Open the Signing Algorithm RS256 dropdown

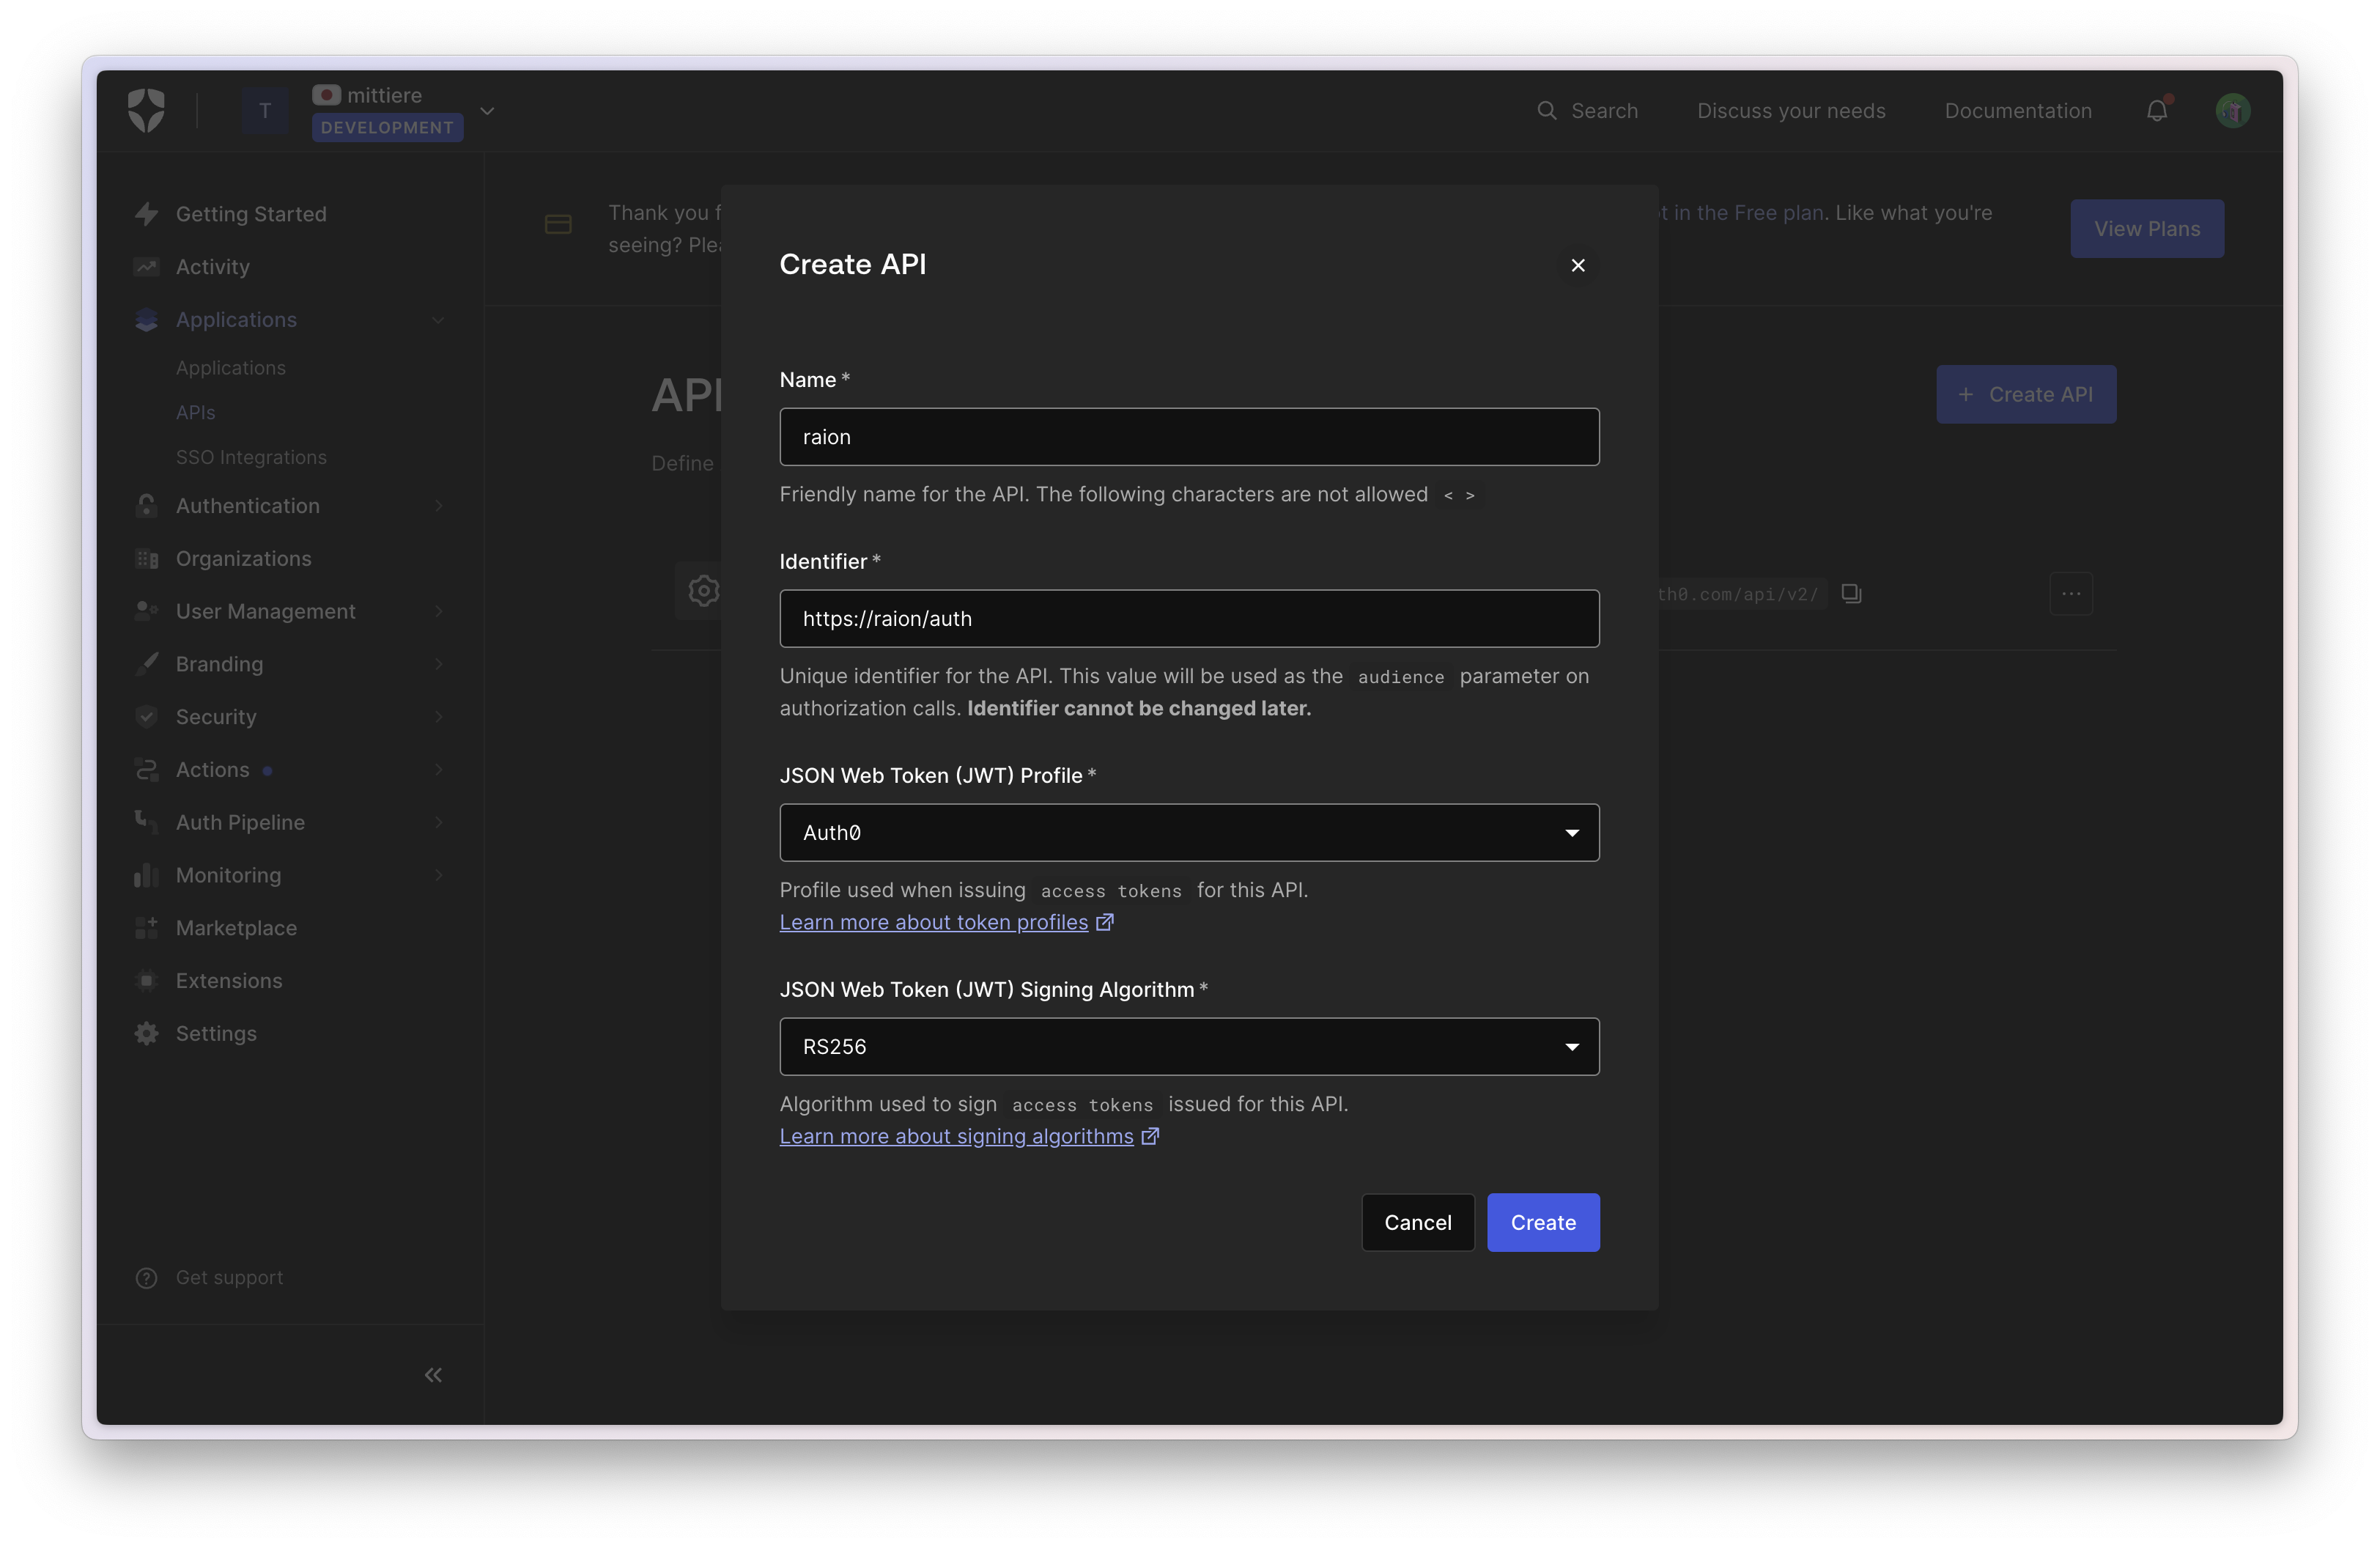tap(1189, 1047)
